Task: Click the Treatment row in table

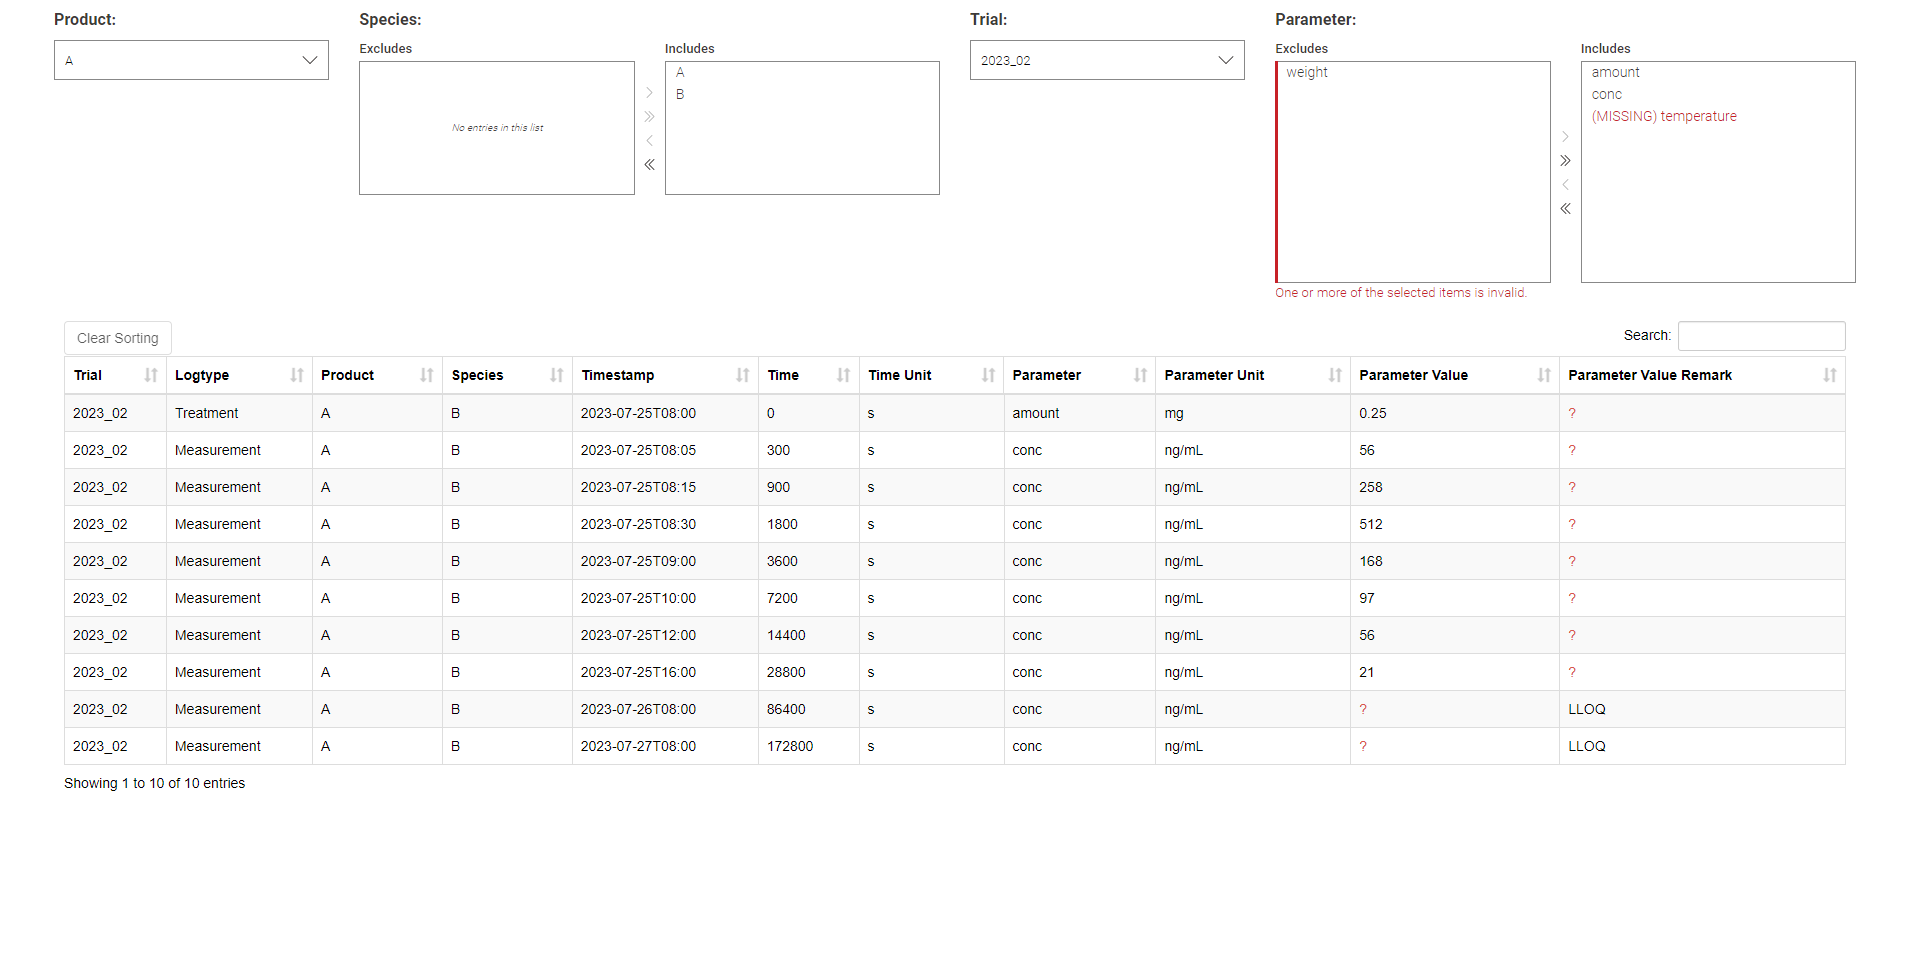Action: click(206, 413)
